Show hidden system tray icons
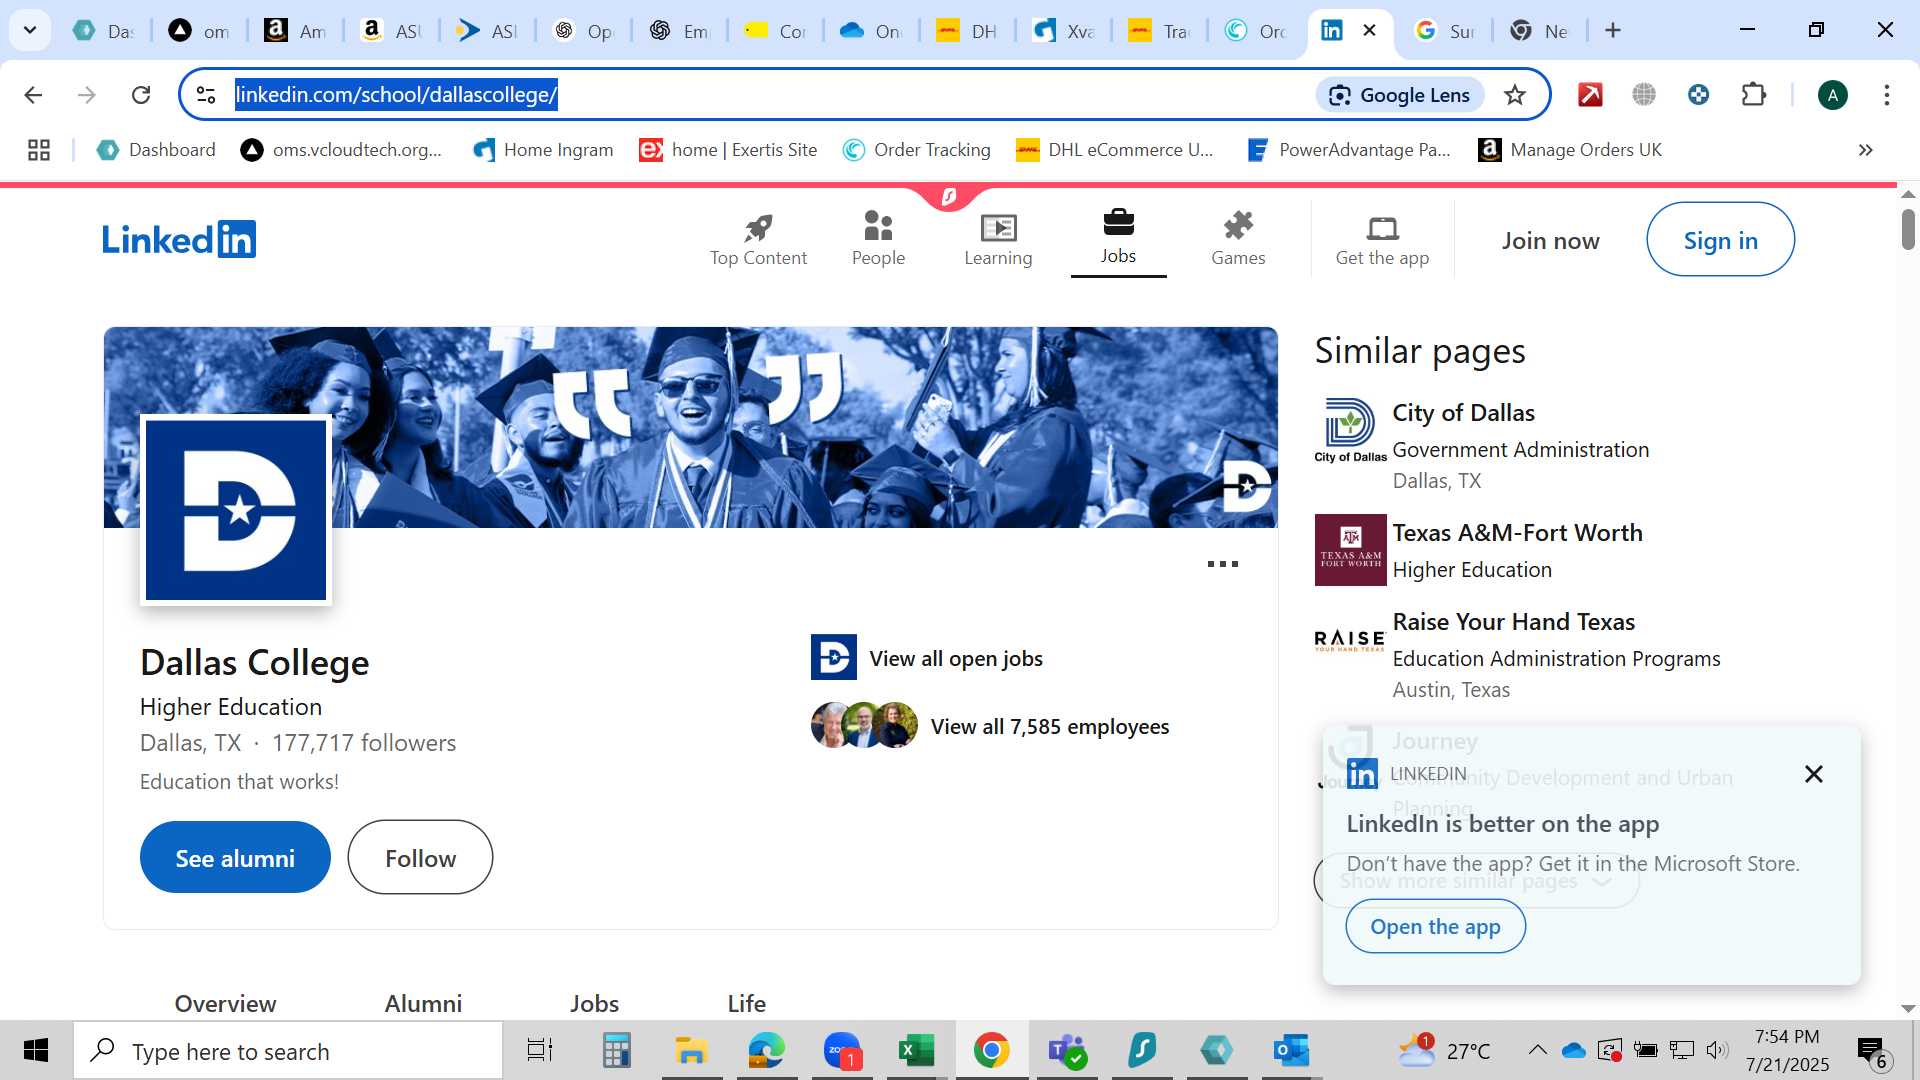 point(1537,1050)
